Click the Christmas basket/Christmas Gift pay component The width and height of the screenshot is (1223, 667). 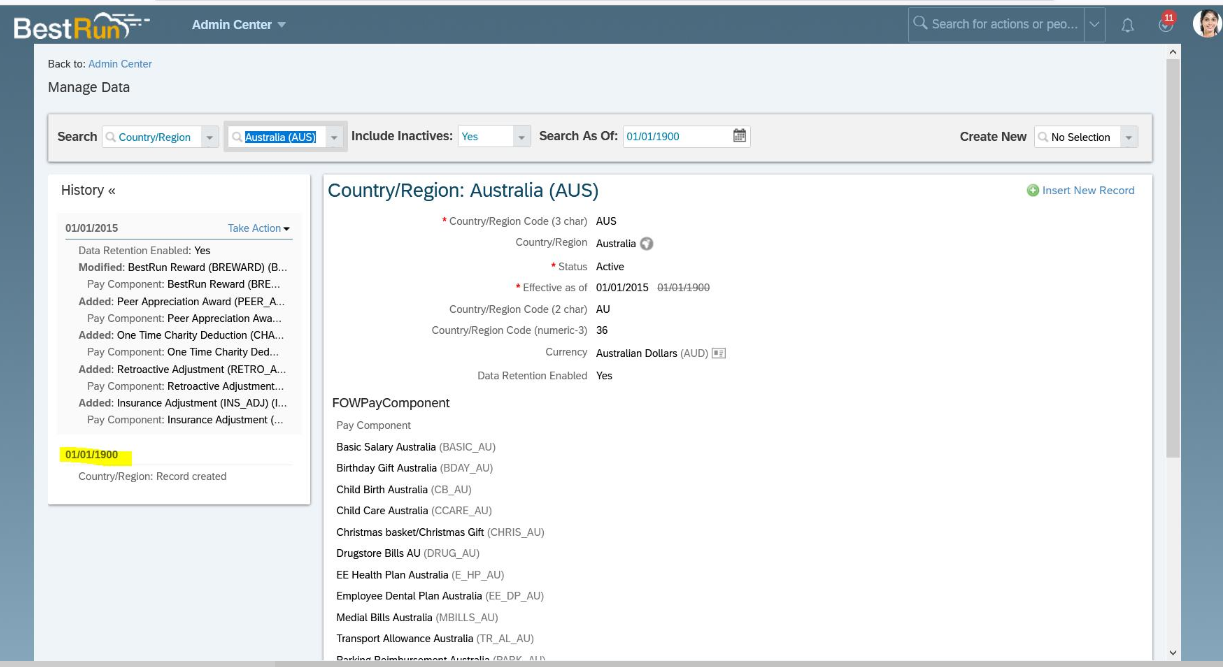pos(440,532)
